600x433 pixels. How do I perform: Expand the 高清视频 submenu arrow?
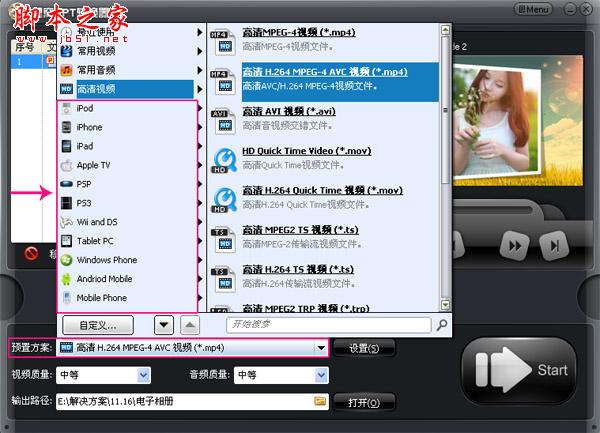(199, 89)
